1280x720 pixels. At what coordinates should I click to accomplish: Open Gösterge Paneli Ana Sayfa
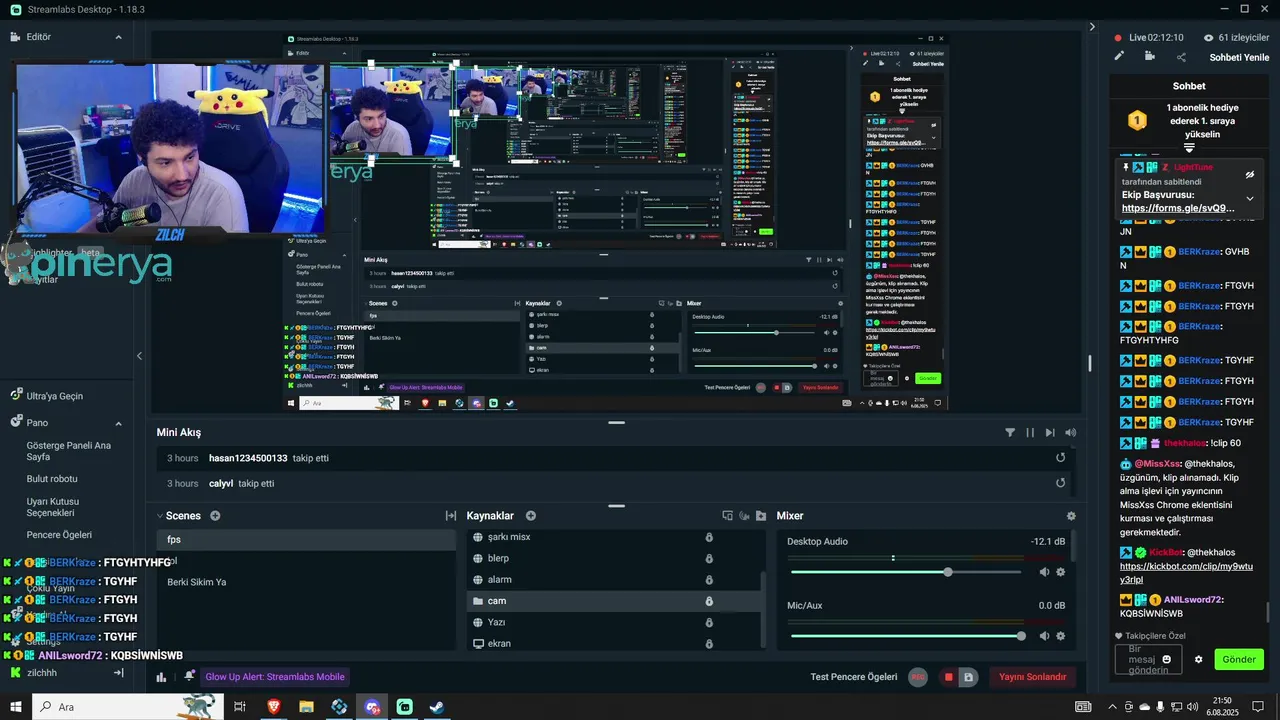tap(68, 451)
